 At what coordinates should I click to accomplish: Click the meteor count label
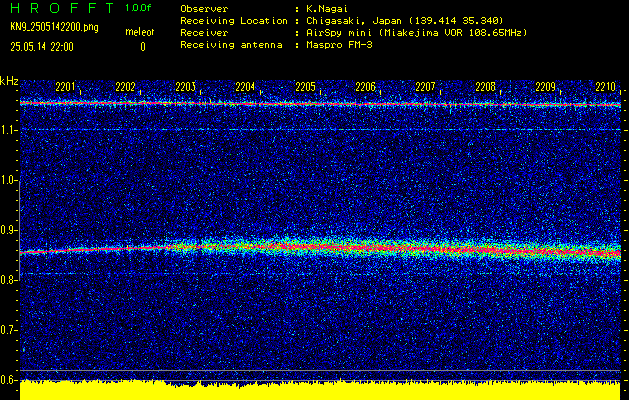[x=140, y=32]
